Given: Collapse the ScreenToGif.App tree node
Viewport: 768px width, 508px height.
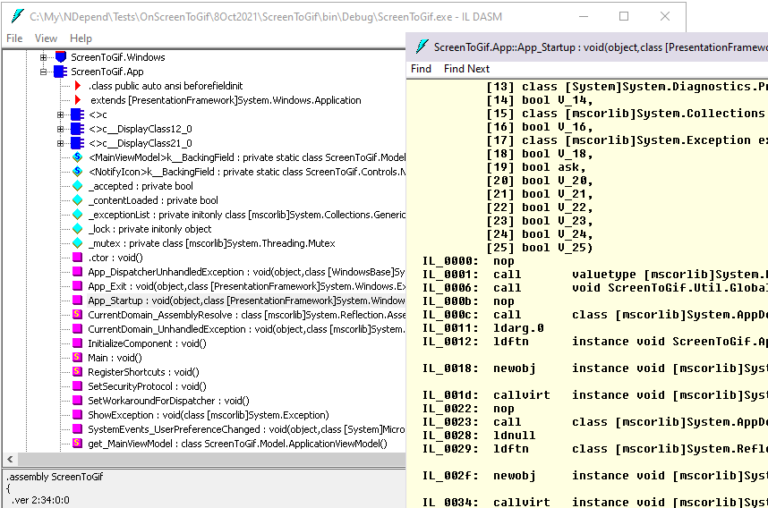Looking at the screenshot, I should click(x=44, y=72).
